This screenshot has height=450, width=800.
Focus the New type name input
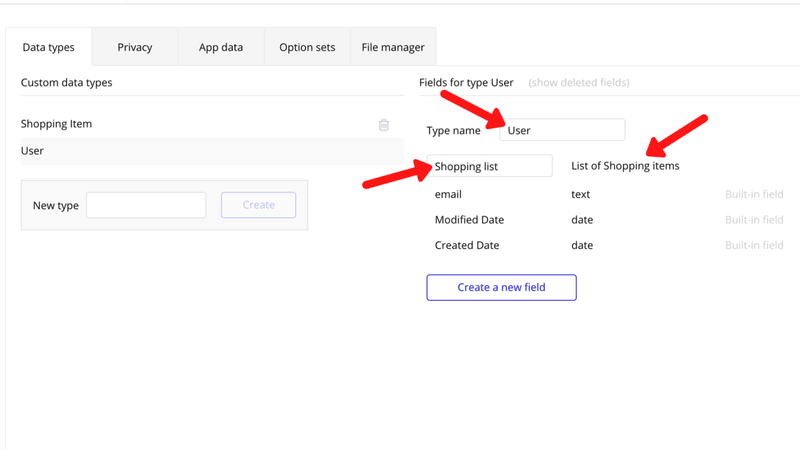coord(146,205)
